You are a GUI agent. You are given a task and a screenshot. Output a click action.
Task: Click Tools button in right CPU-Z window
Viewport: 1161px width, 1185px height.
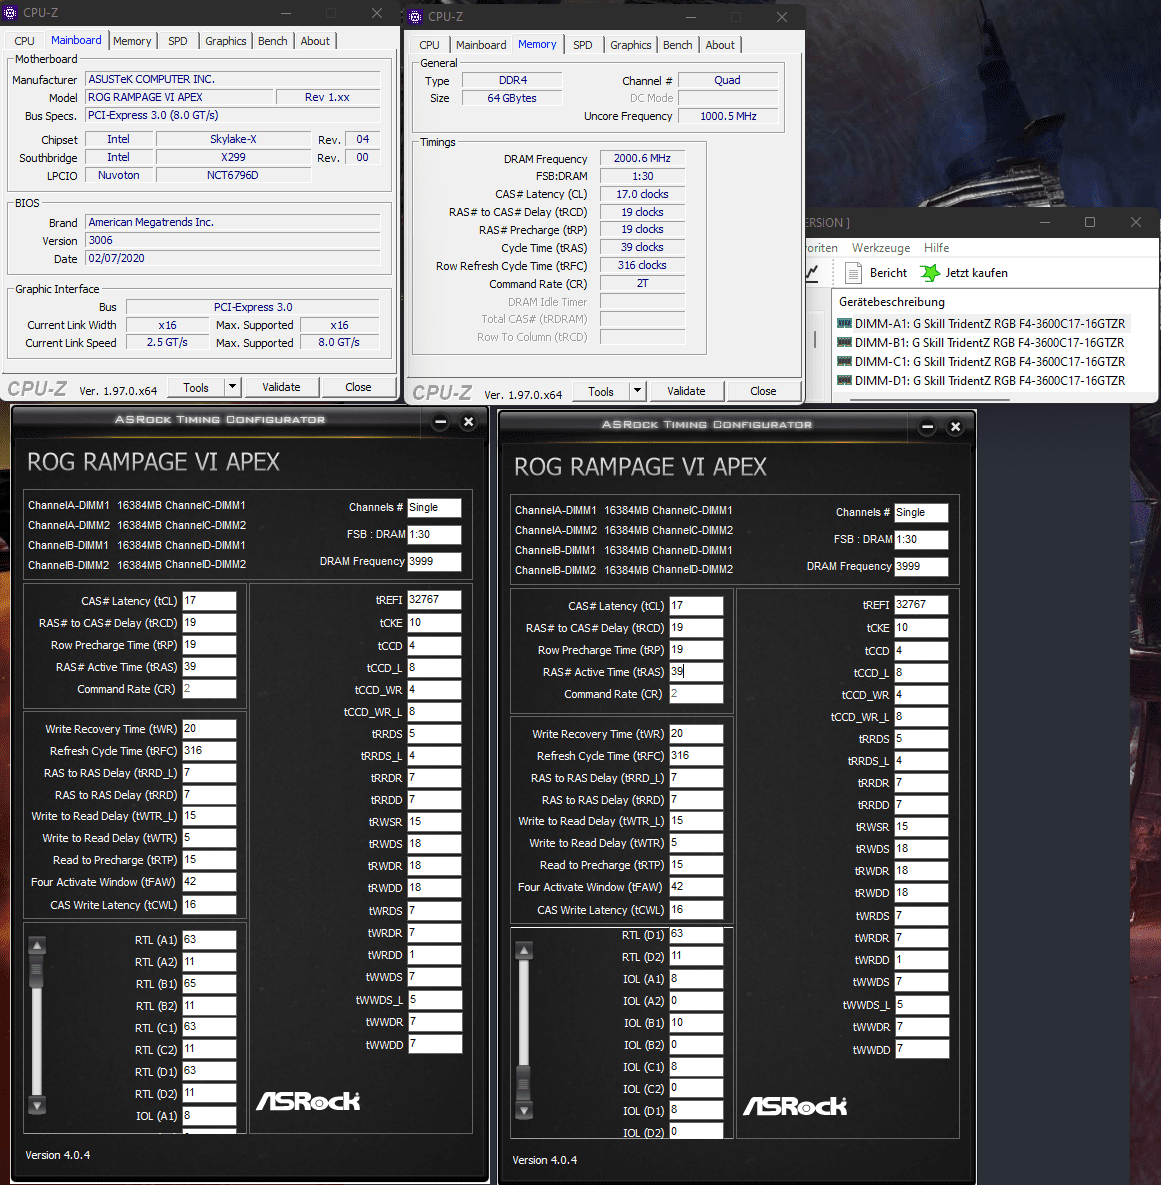coord(601,391)
